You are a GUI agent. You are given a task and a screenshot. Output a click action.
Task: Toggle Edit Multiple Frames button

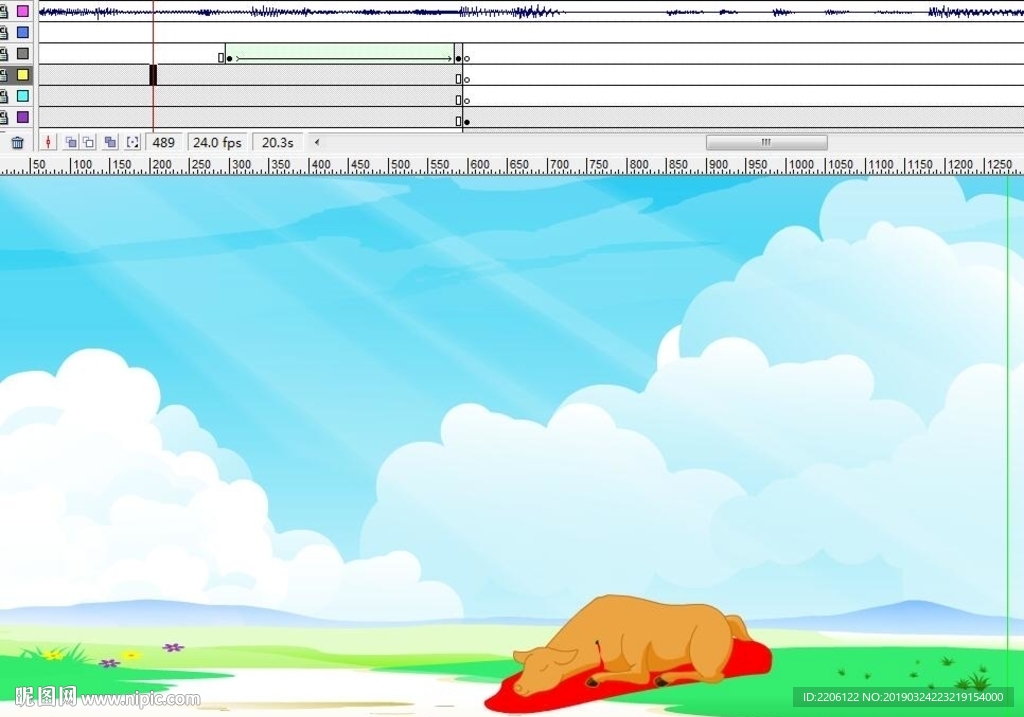[x=110, y=142]
